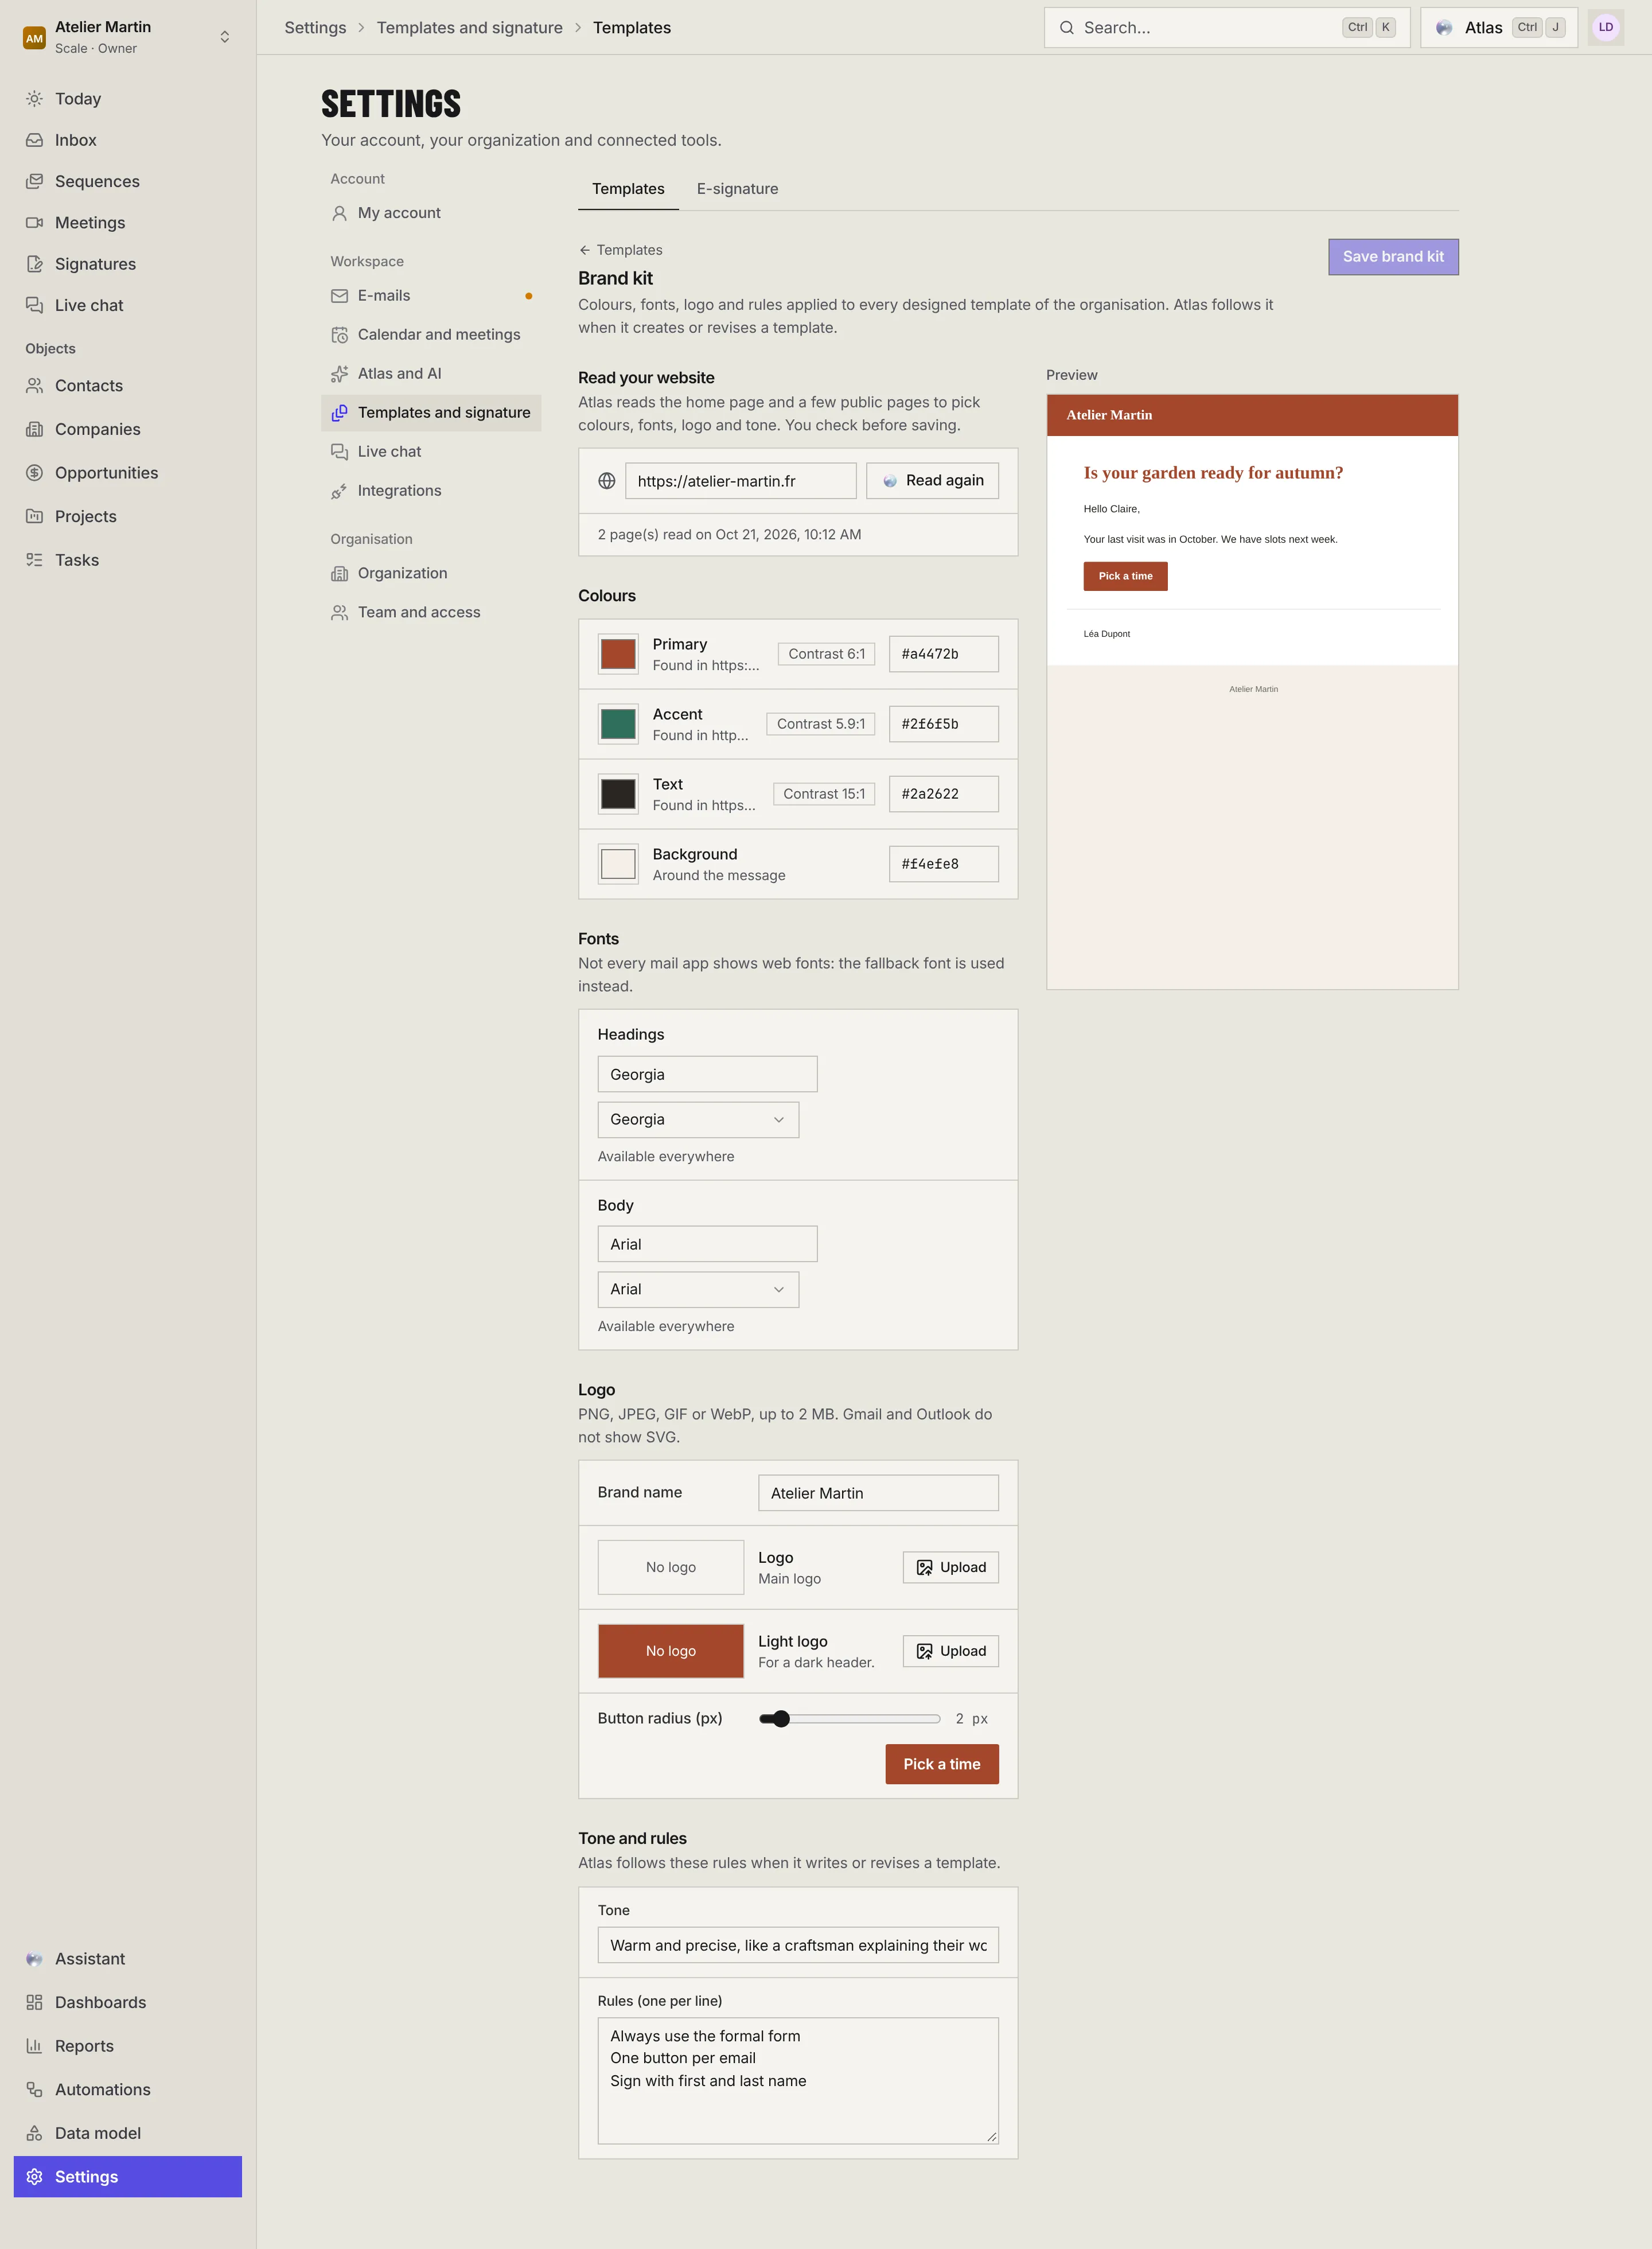Click the Button radius slider
Image resolution: width=1652 pixels, height=2249 pixels.
[x=849, y=1718]
